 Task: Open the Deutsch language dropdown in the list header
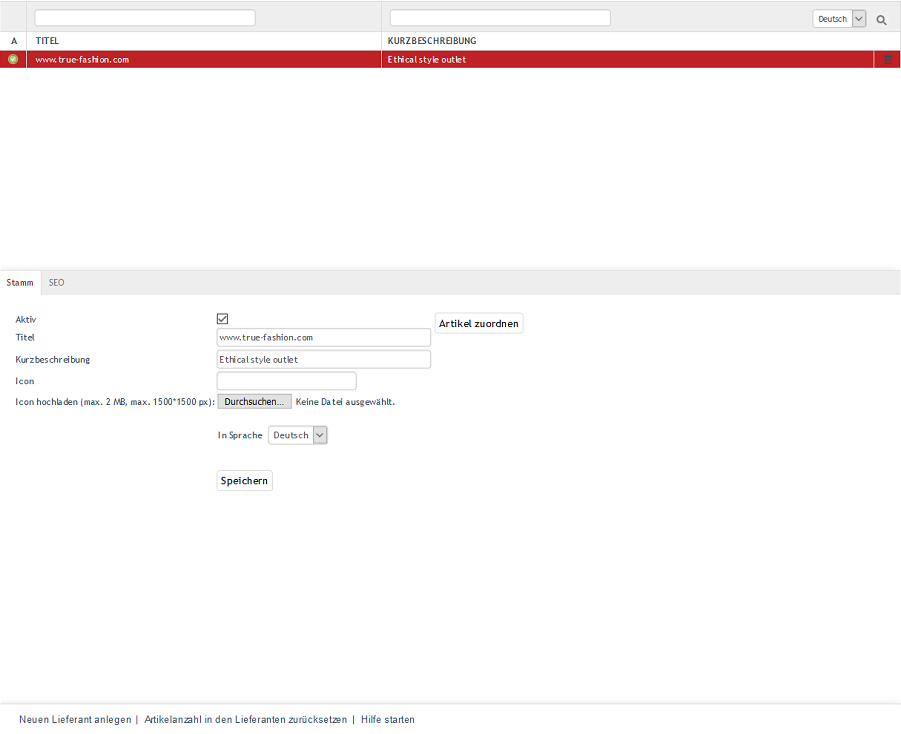839,19
